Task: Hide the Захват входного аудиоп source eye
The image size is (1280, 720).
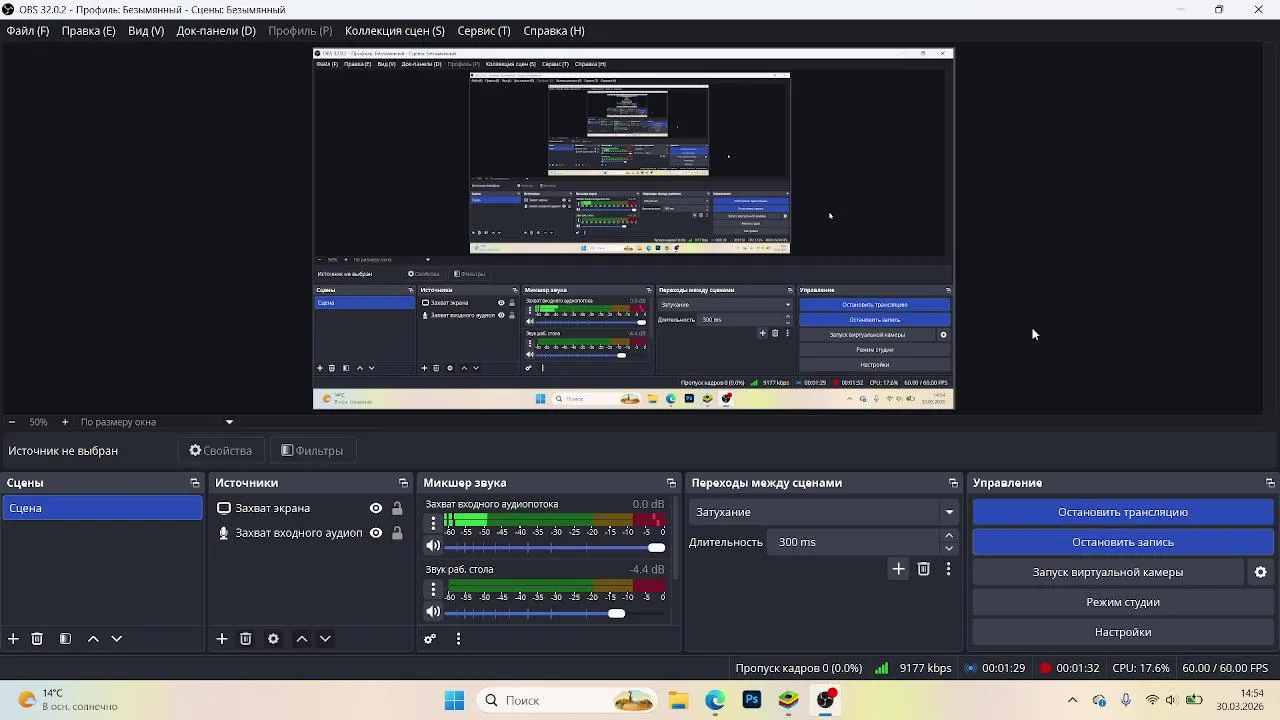Action: click(x=376, y=533)
